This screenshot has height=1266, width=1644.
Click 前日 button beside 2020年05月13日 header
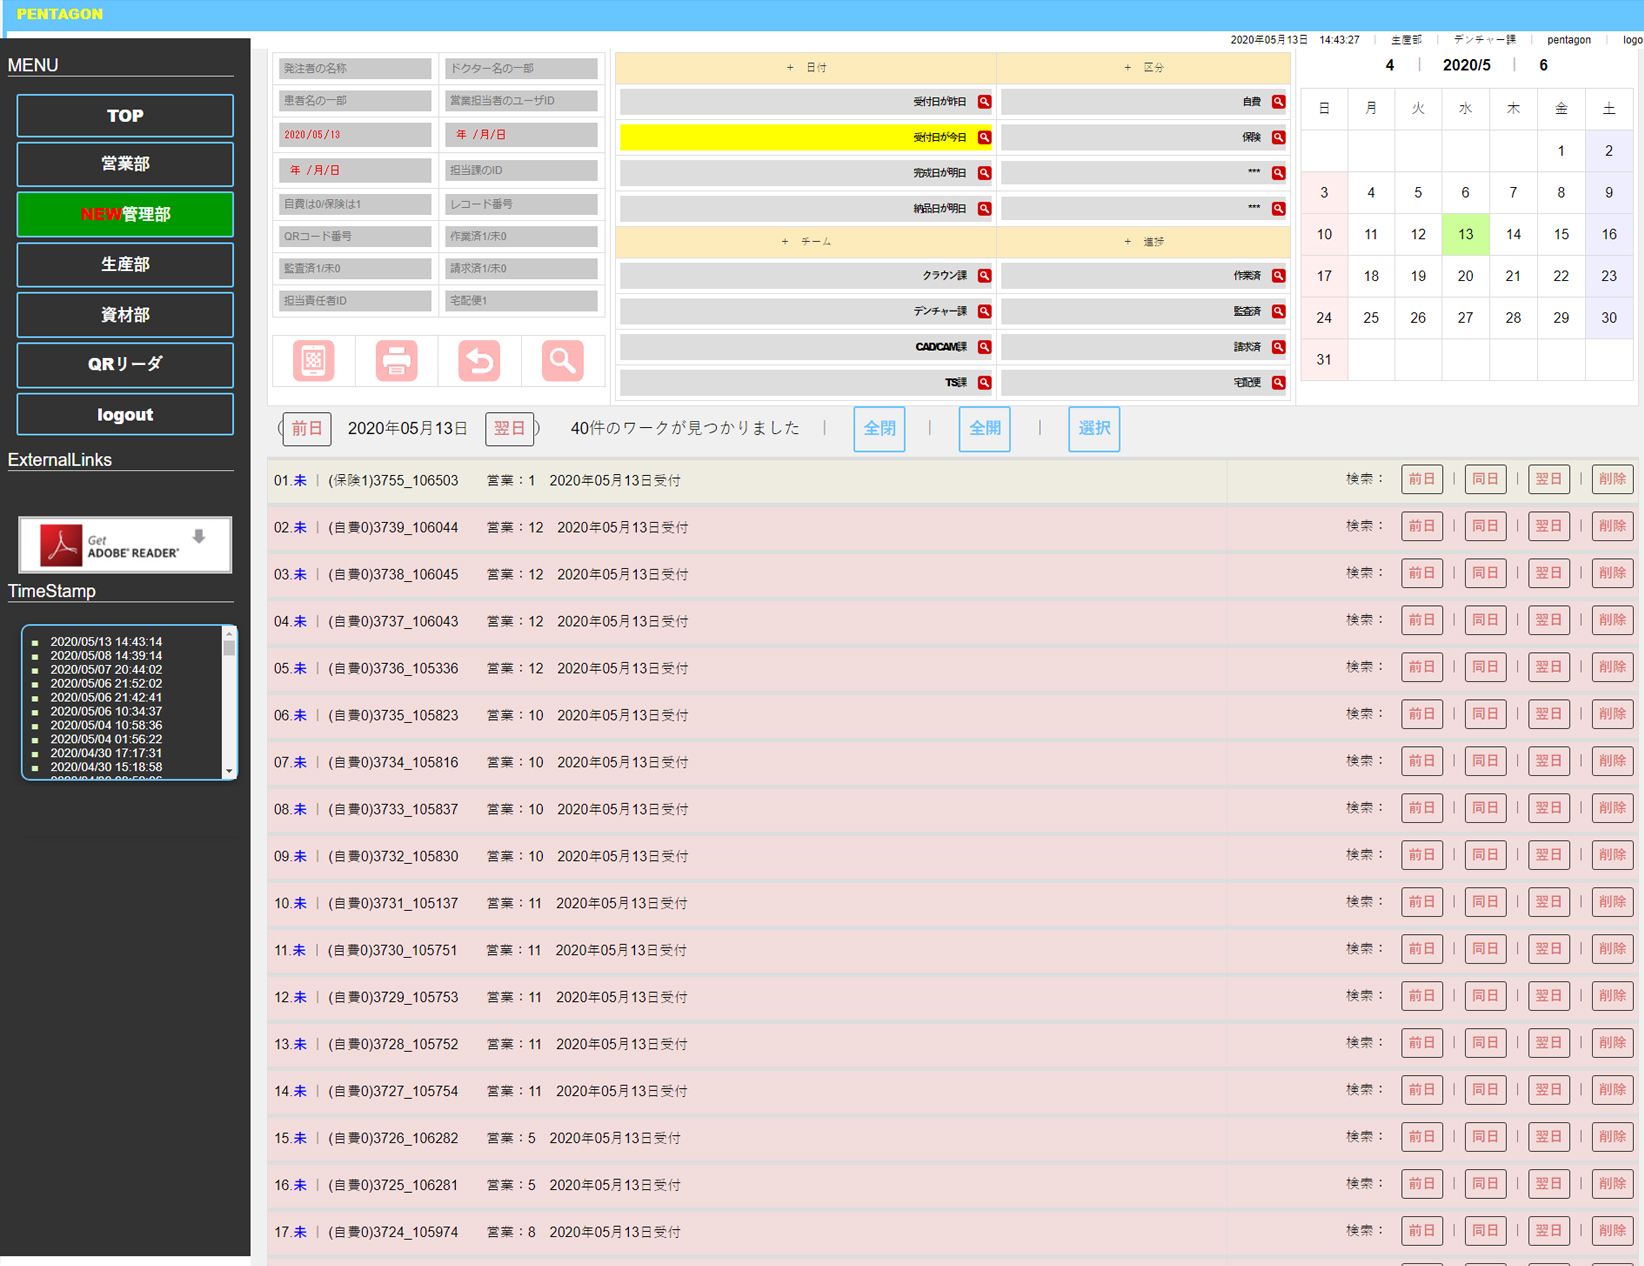click(307, 429)
